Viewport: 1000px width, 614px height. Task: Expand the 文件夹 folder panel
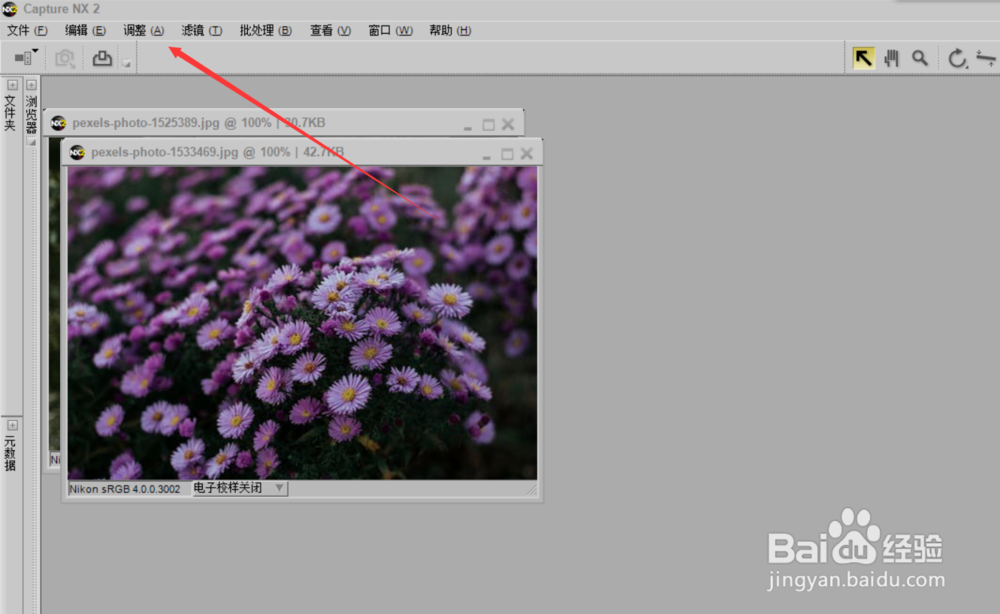tap(12, 85)
